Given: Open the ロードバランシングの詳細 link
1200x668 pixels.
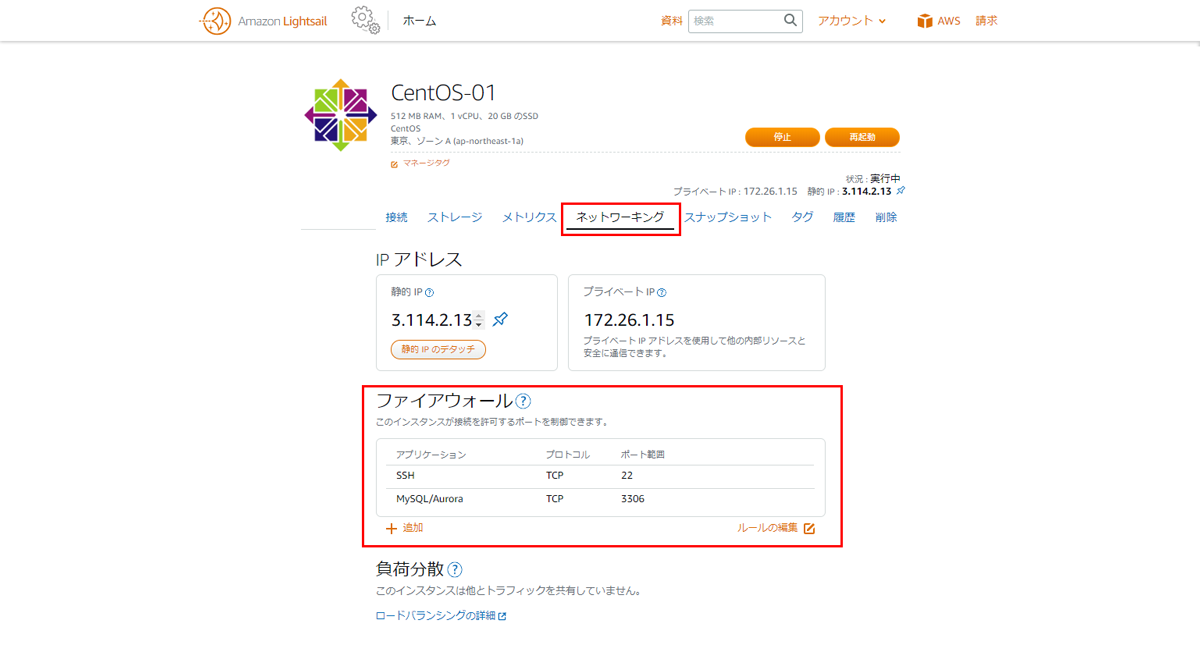Looking at the screenshot, I should (x=437, y=615).
